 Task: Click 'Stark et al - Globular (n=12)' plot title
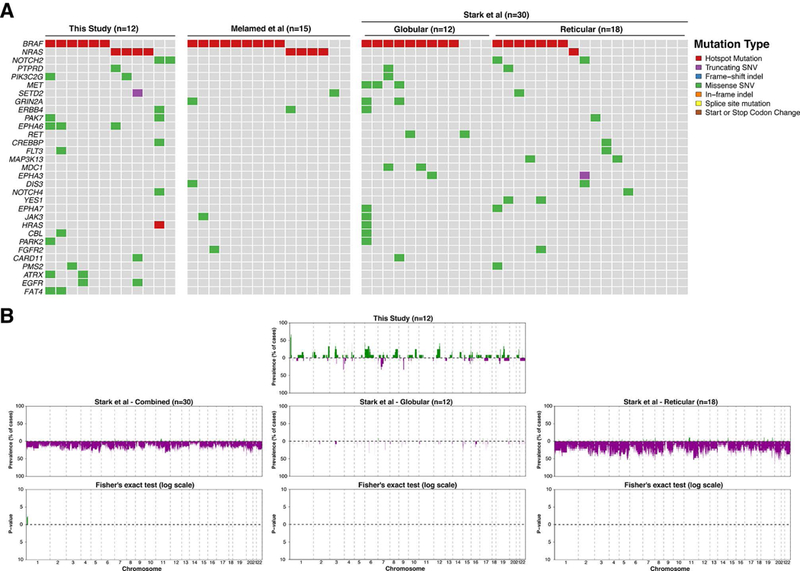(406, 402)
